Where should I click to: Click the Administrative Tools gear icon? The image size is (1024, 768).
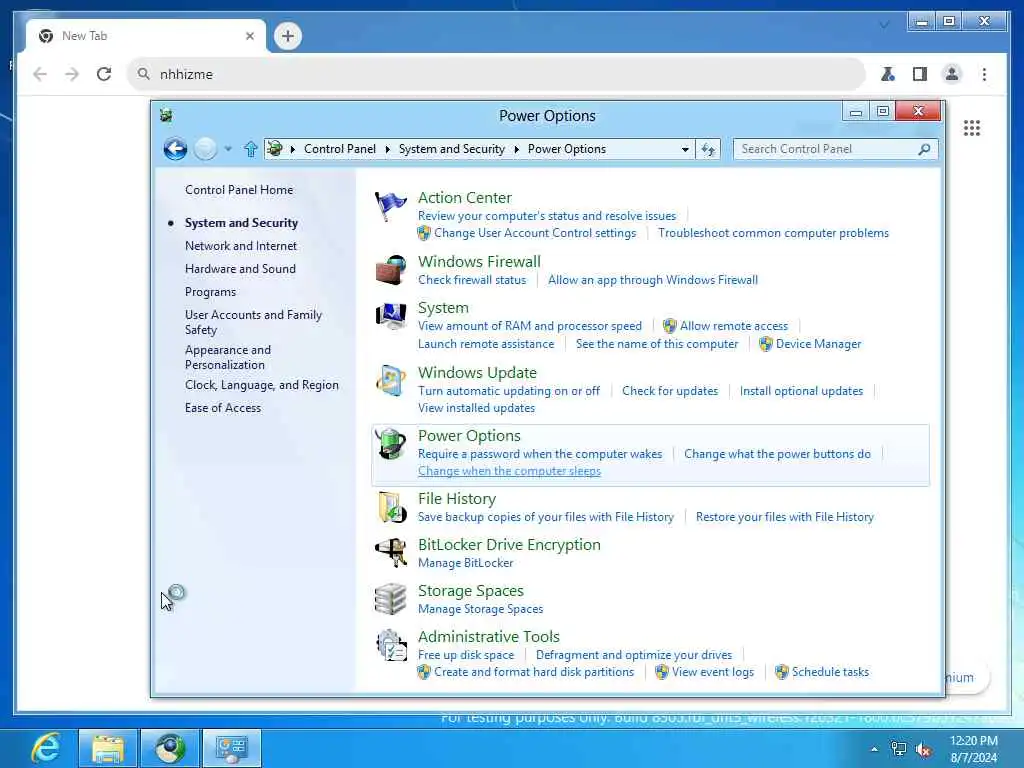(x=391, y=645)
